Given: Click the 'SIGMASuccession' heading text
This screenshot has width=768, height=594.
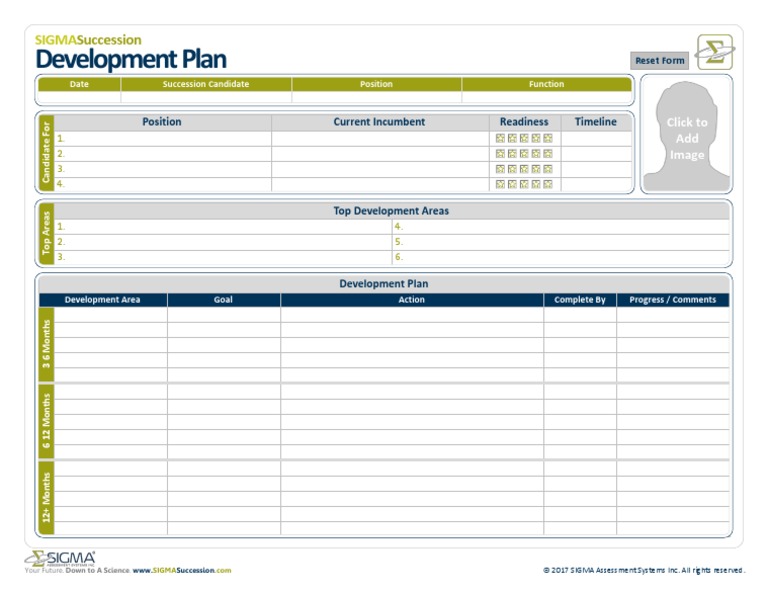Looking at the screenshot, I should pos(88,40).
